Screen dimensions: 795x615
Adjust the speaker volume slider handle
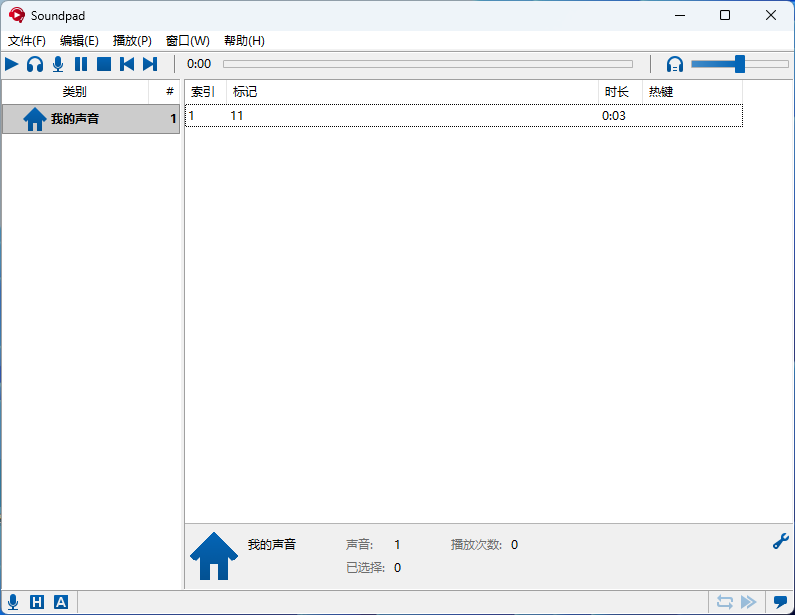click(740, 64)
